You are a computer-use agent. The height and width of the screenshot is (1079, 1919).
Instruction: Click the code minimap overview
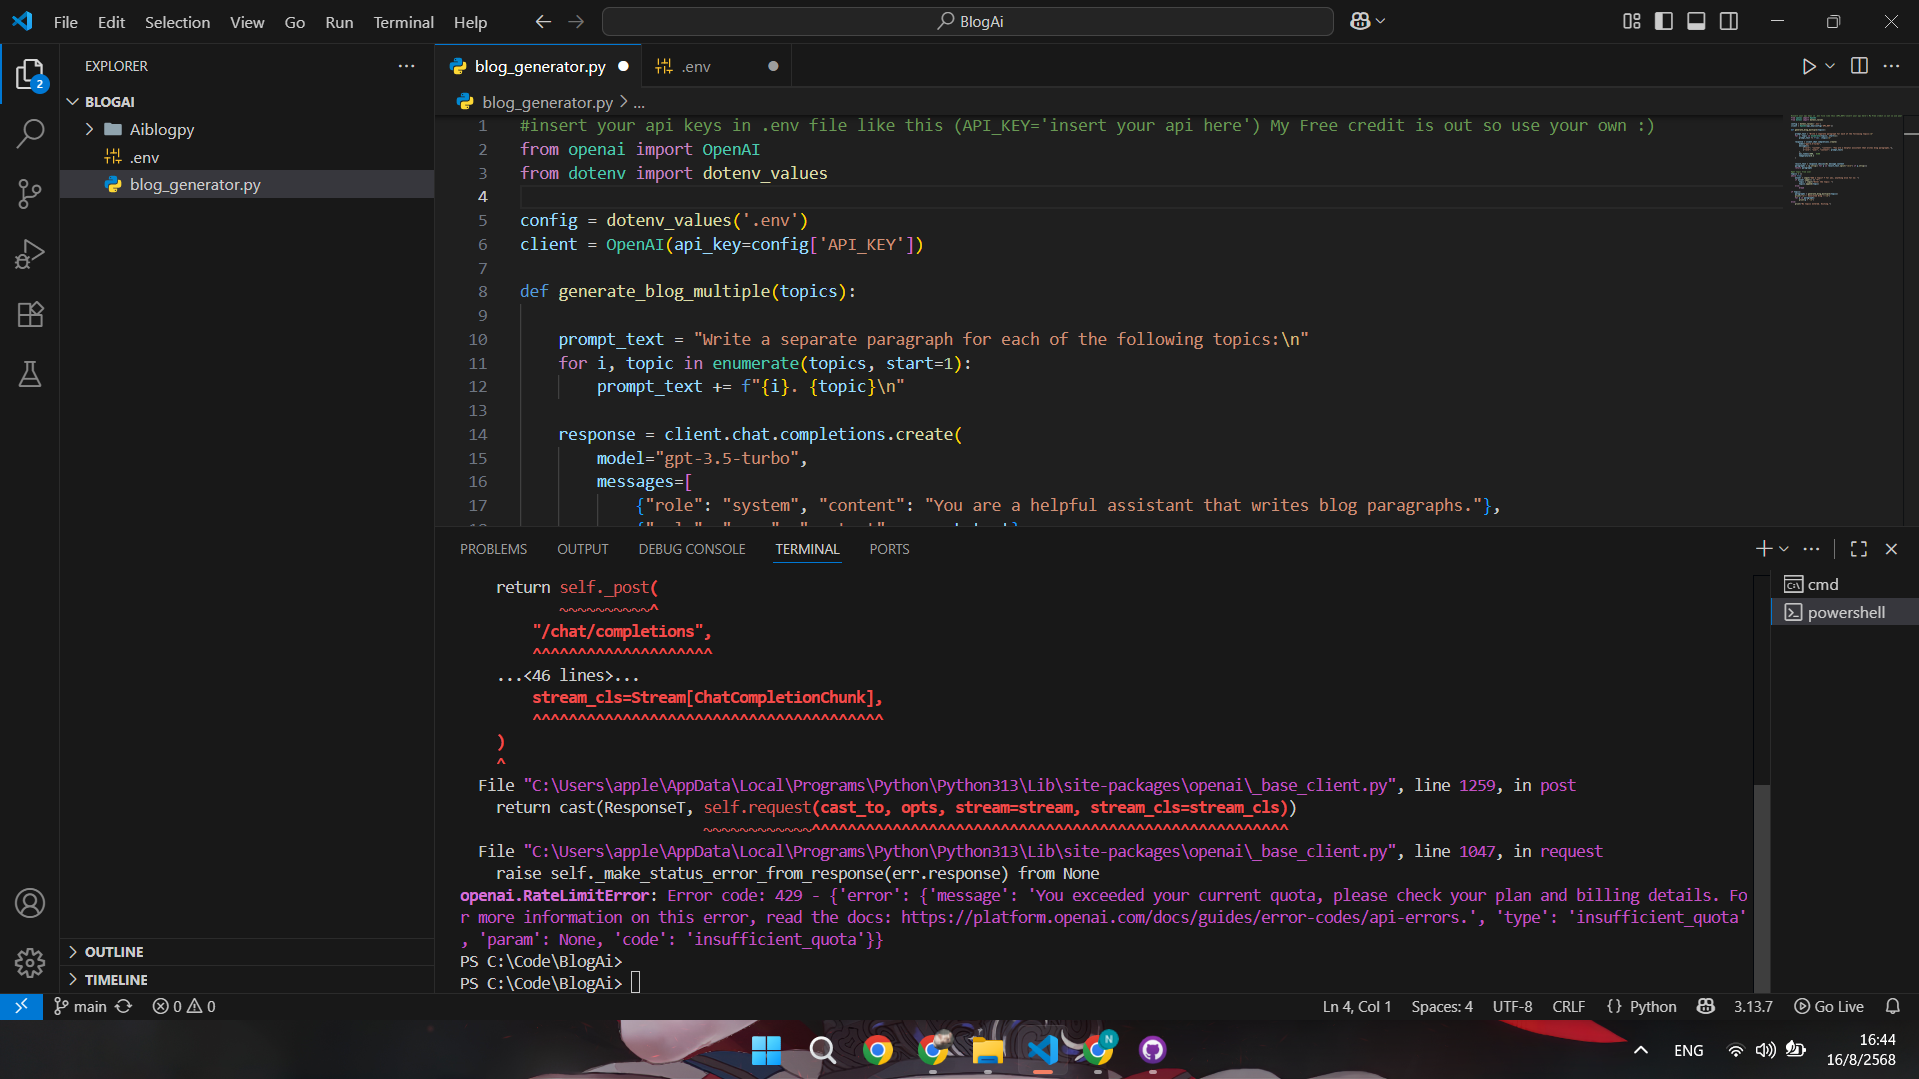[1844, 160]
